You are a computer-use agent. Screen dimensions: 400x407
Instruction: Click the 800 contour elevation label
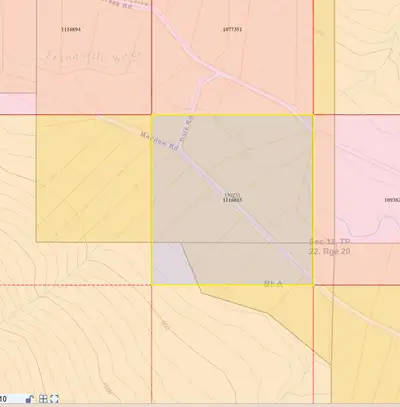point(165,325)
